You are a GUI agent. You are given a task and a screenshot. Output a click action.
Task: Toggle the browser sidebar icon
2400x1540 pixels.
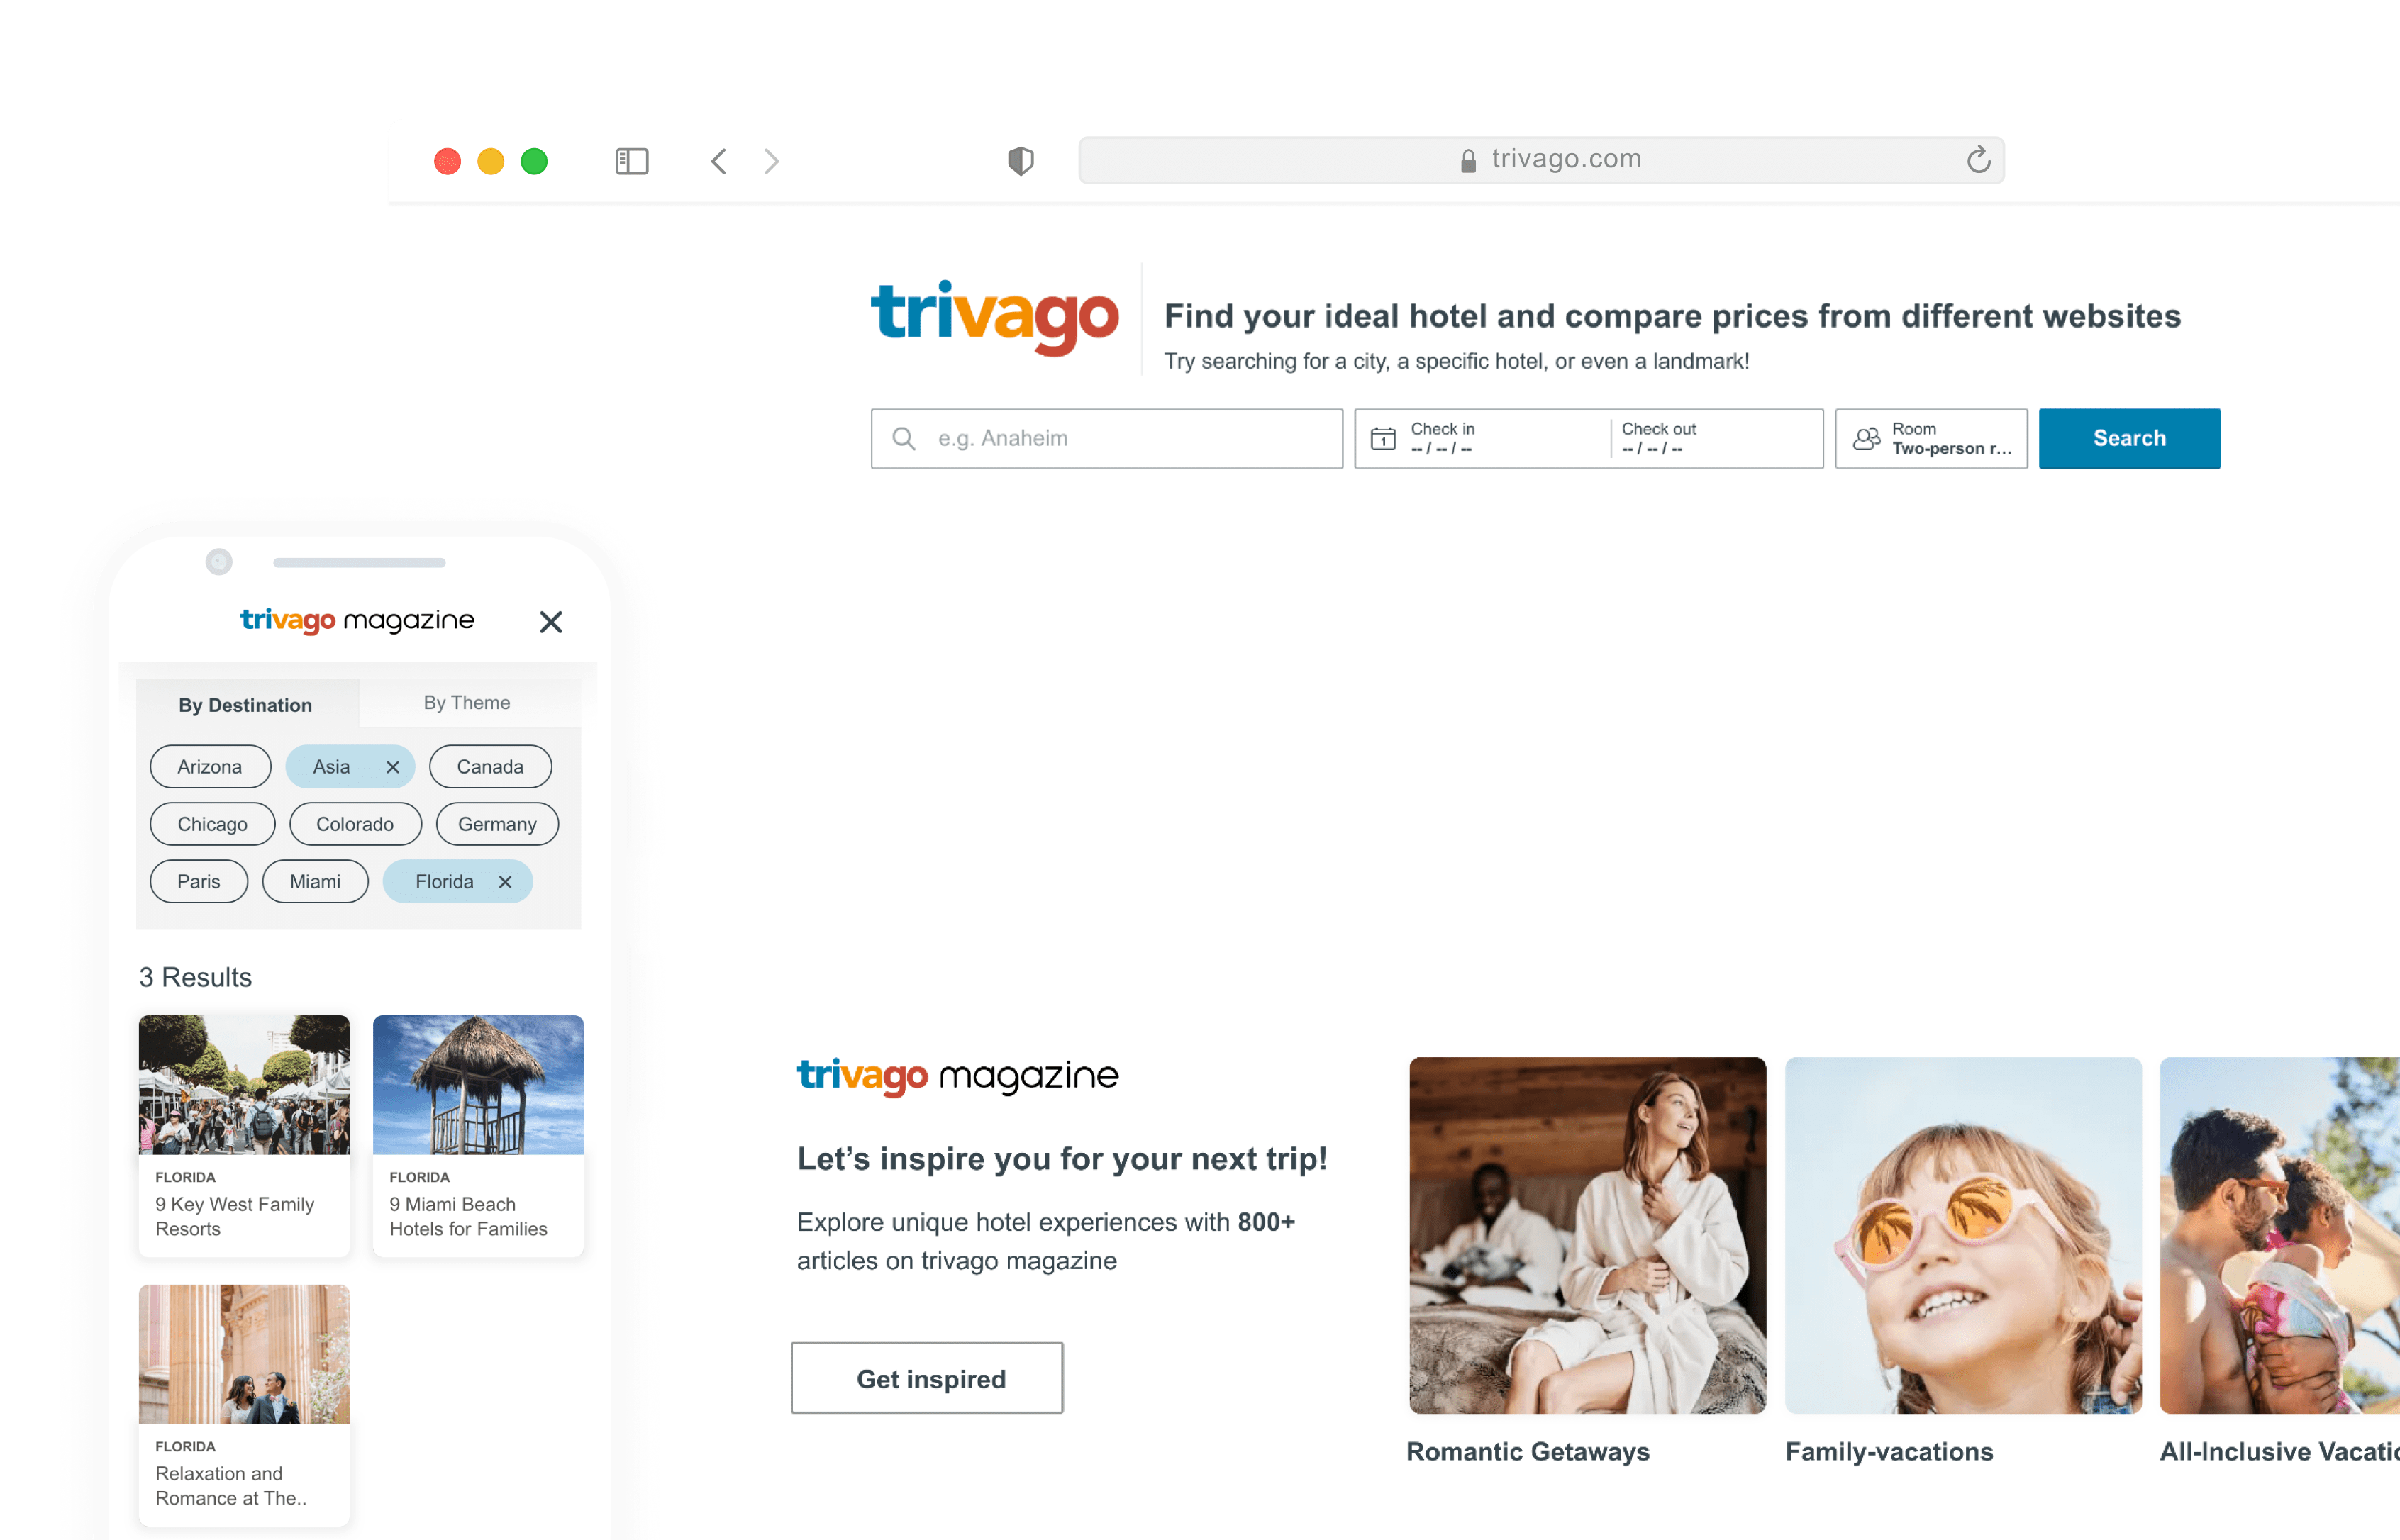point(631,161)
